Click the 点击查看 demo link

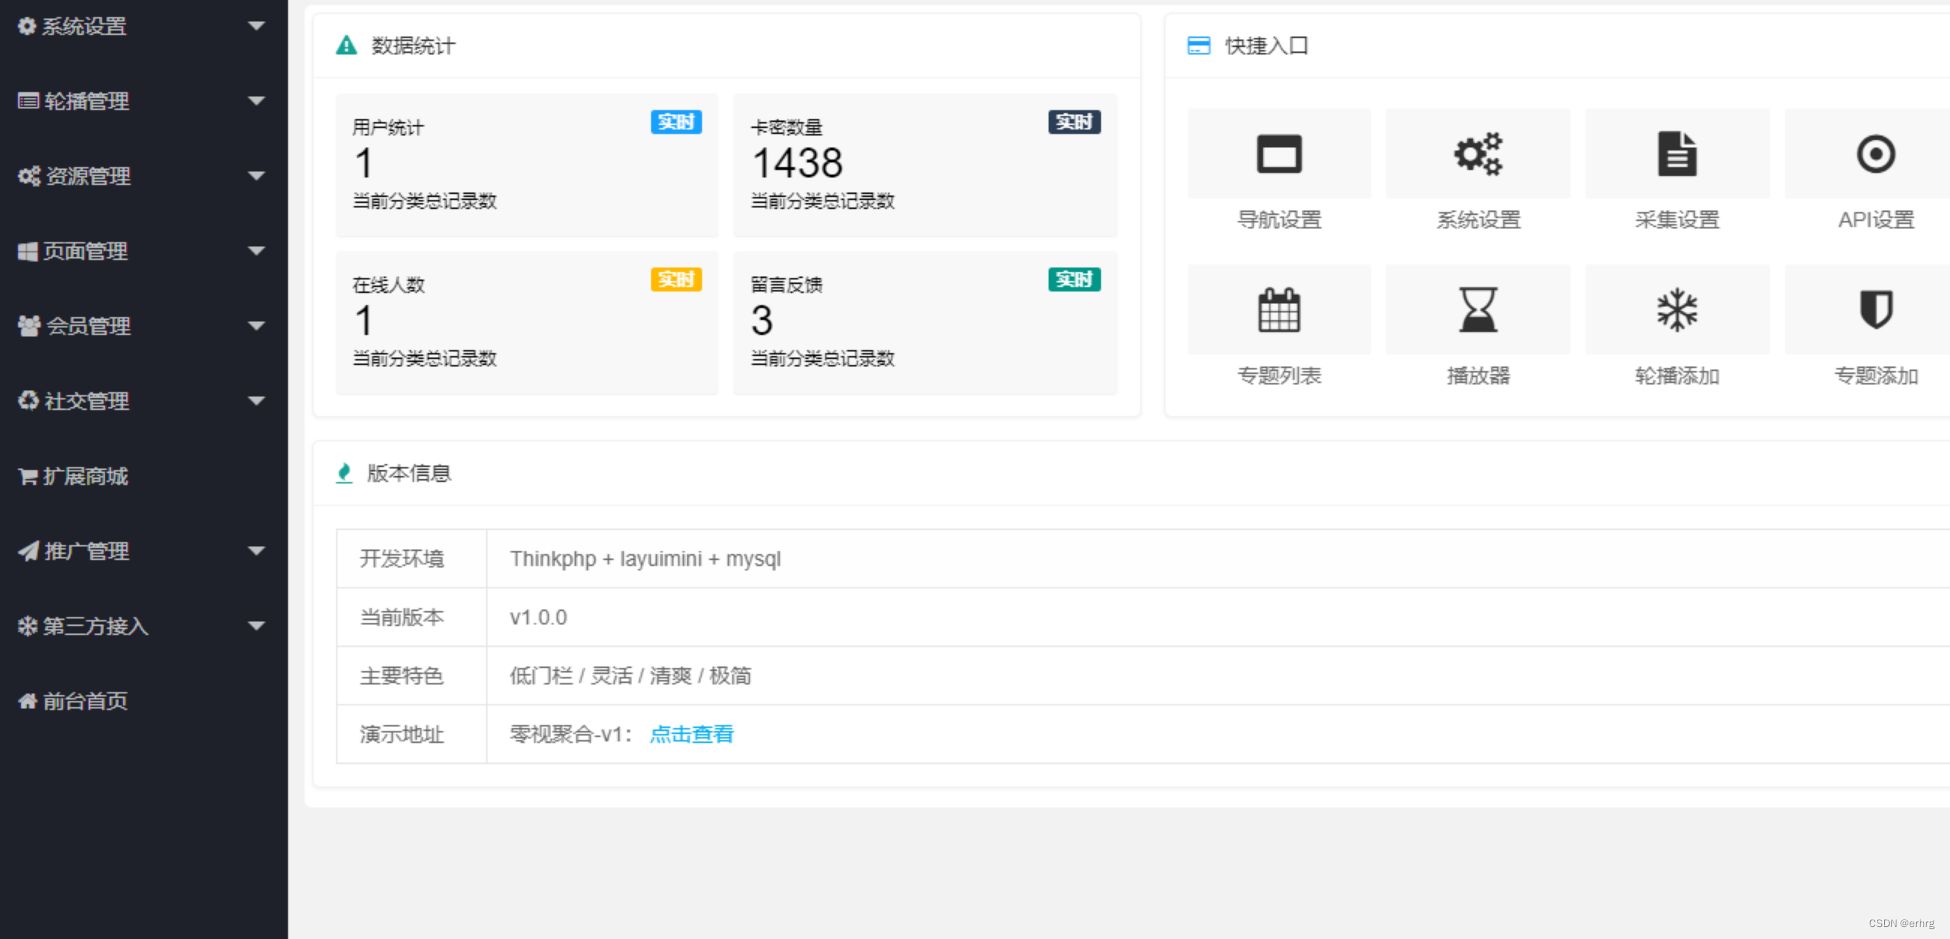click(x=691, y=733)
